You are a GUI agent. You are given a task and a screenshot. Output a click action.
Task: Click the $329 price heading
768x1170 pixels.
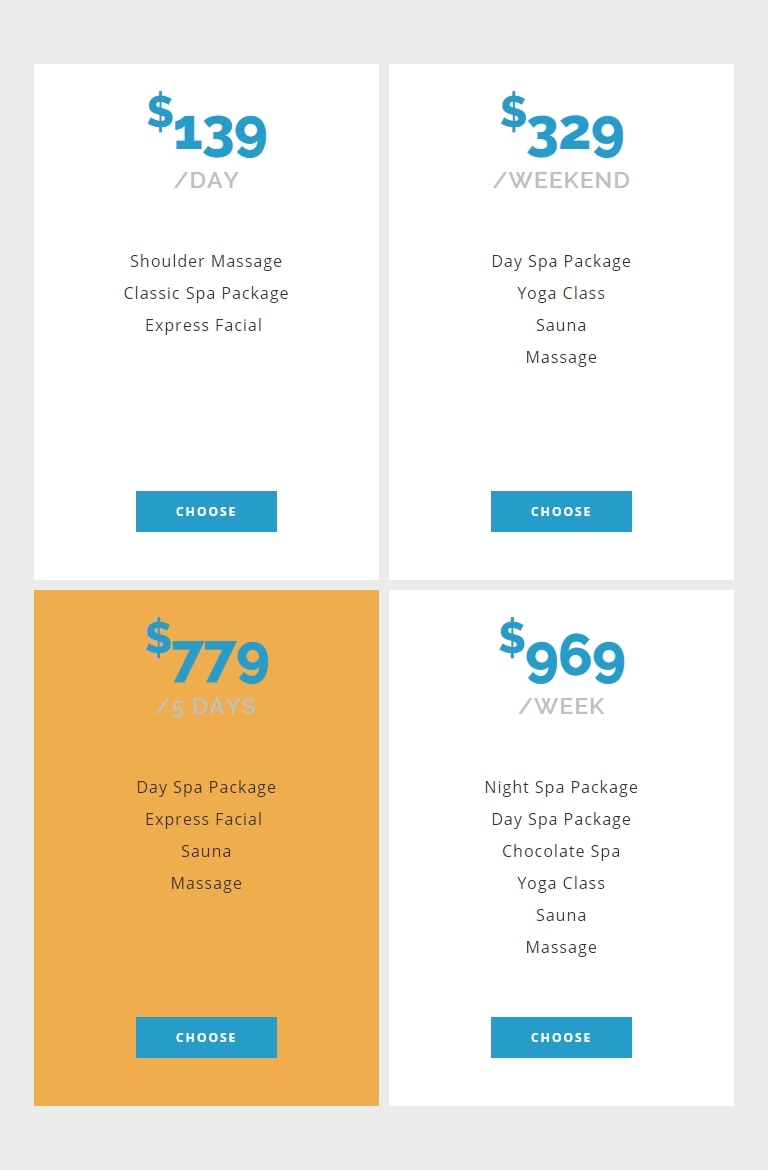[562, 125]
